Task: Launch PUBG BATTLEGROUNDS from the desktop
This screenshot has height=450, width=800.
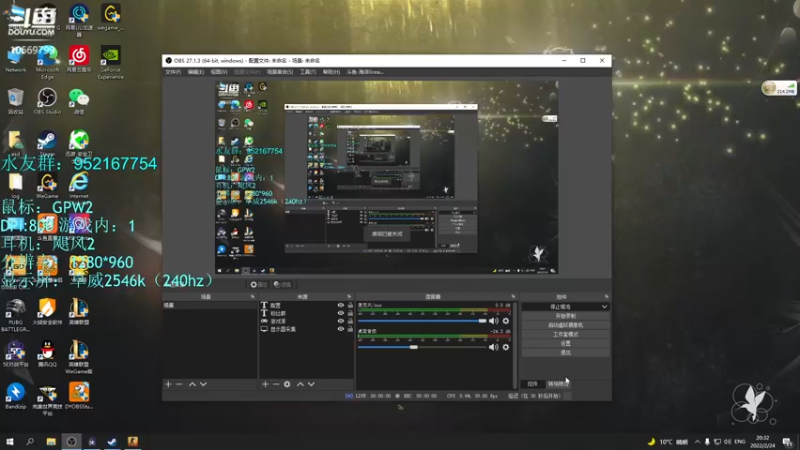Action: [15, 315]
